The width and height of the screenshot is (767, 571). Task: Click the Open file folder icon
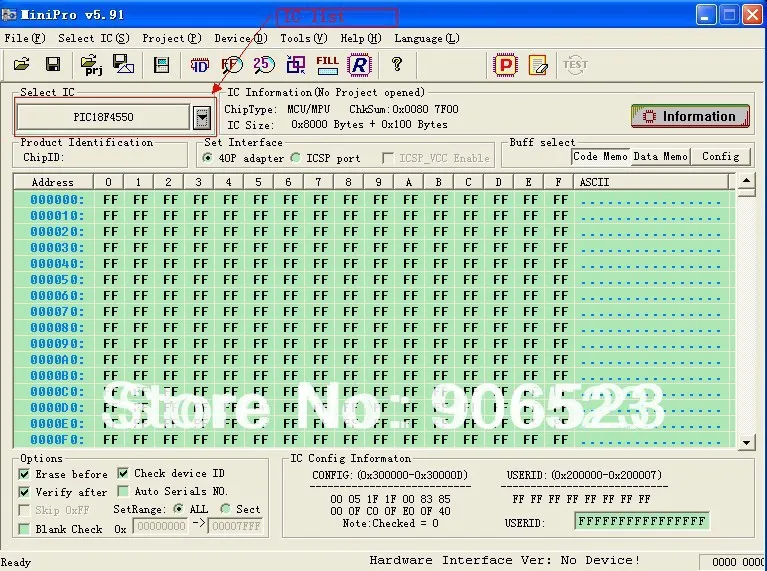[22, 64]
